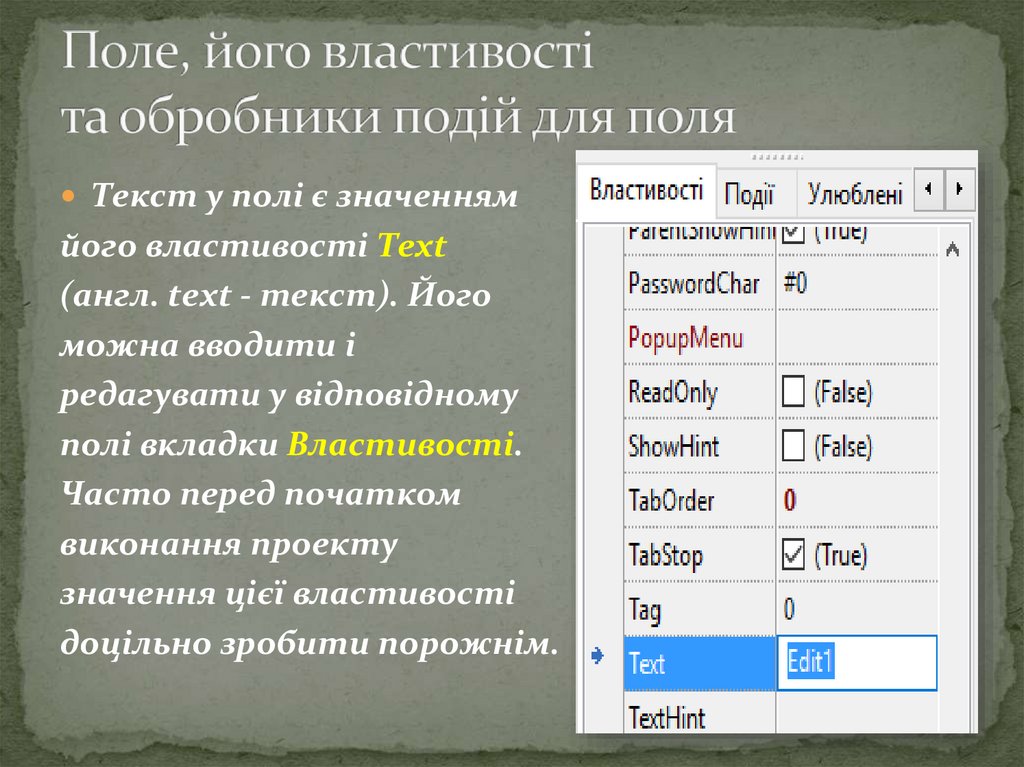Click the blue arrow marker beside Text
This screenshot has width=1024, height=767.
pos(598,657)
